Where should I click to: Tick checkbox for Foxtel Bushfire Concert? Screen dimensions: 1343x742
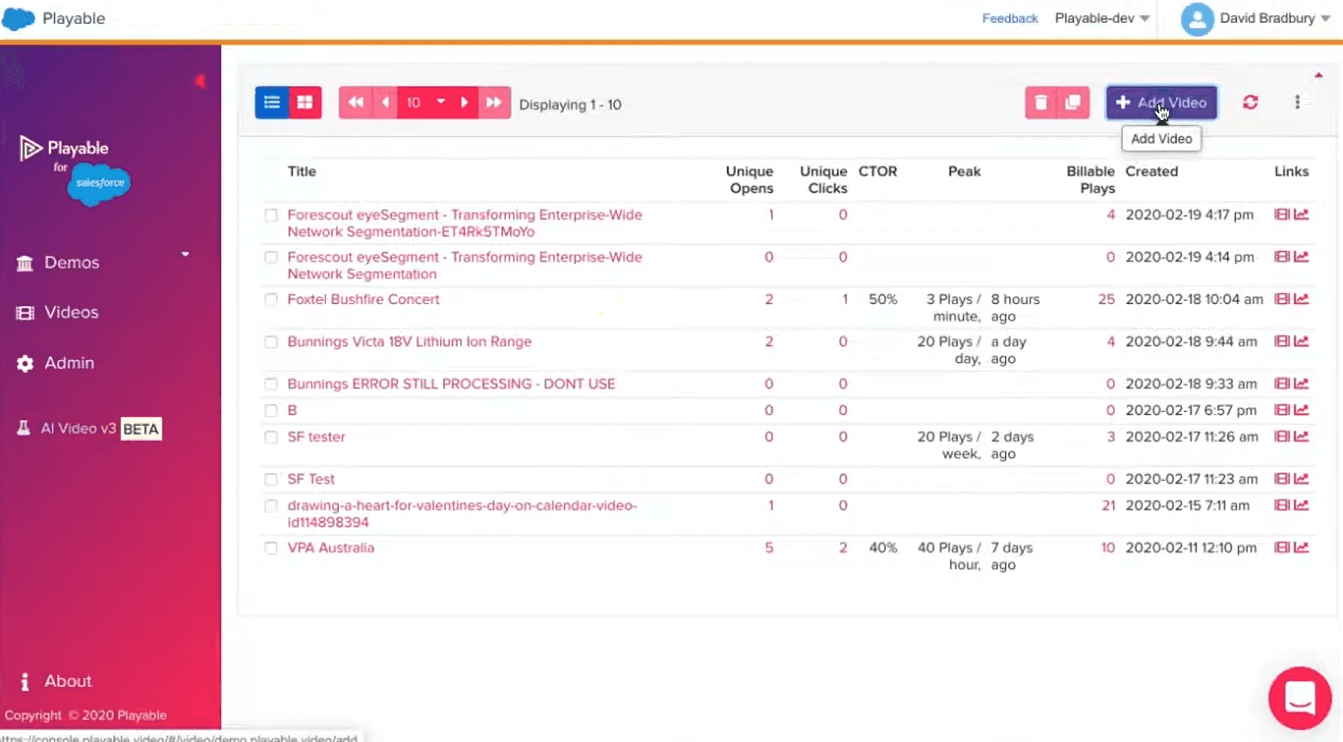[271, 300]
